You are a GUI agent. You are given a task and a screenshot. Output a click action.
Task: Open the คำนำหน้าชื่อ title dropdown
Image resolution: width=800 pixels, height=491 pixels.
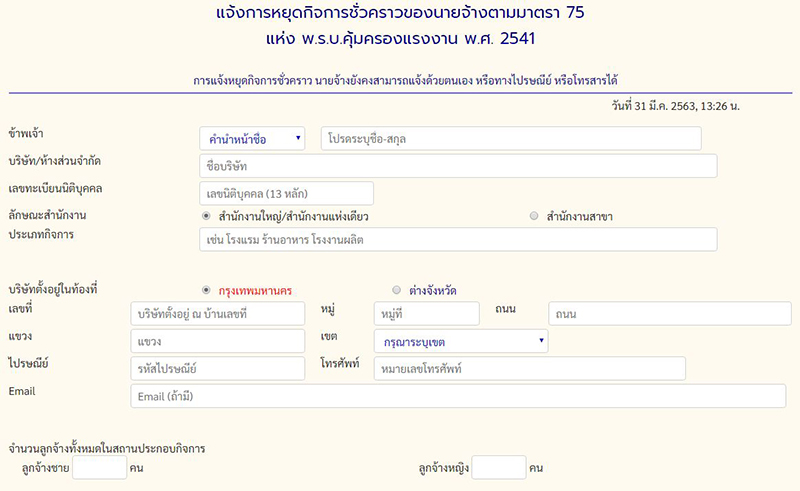click(252, 139)
